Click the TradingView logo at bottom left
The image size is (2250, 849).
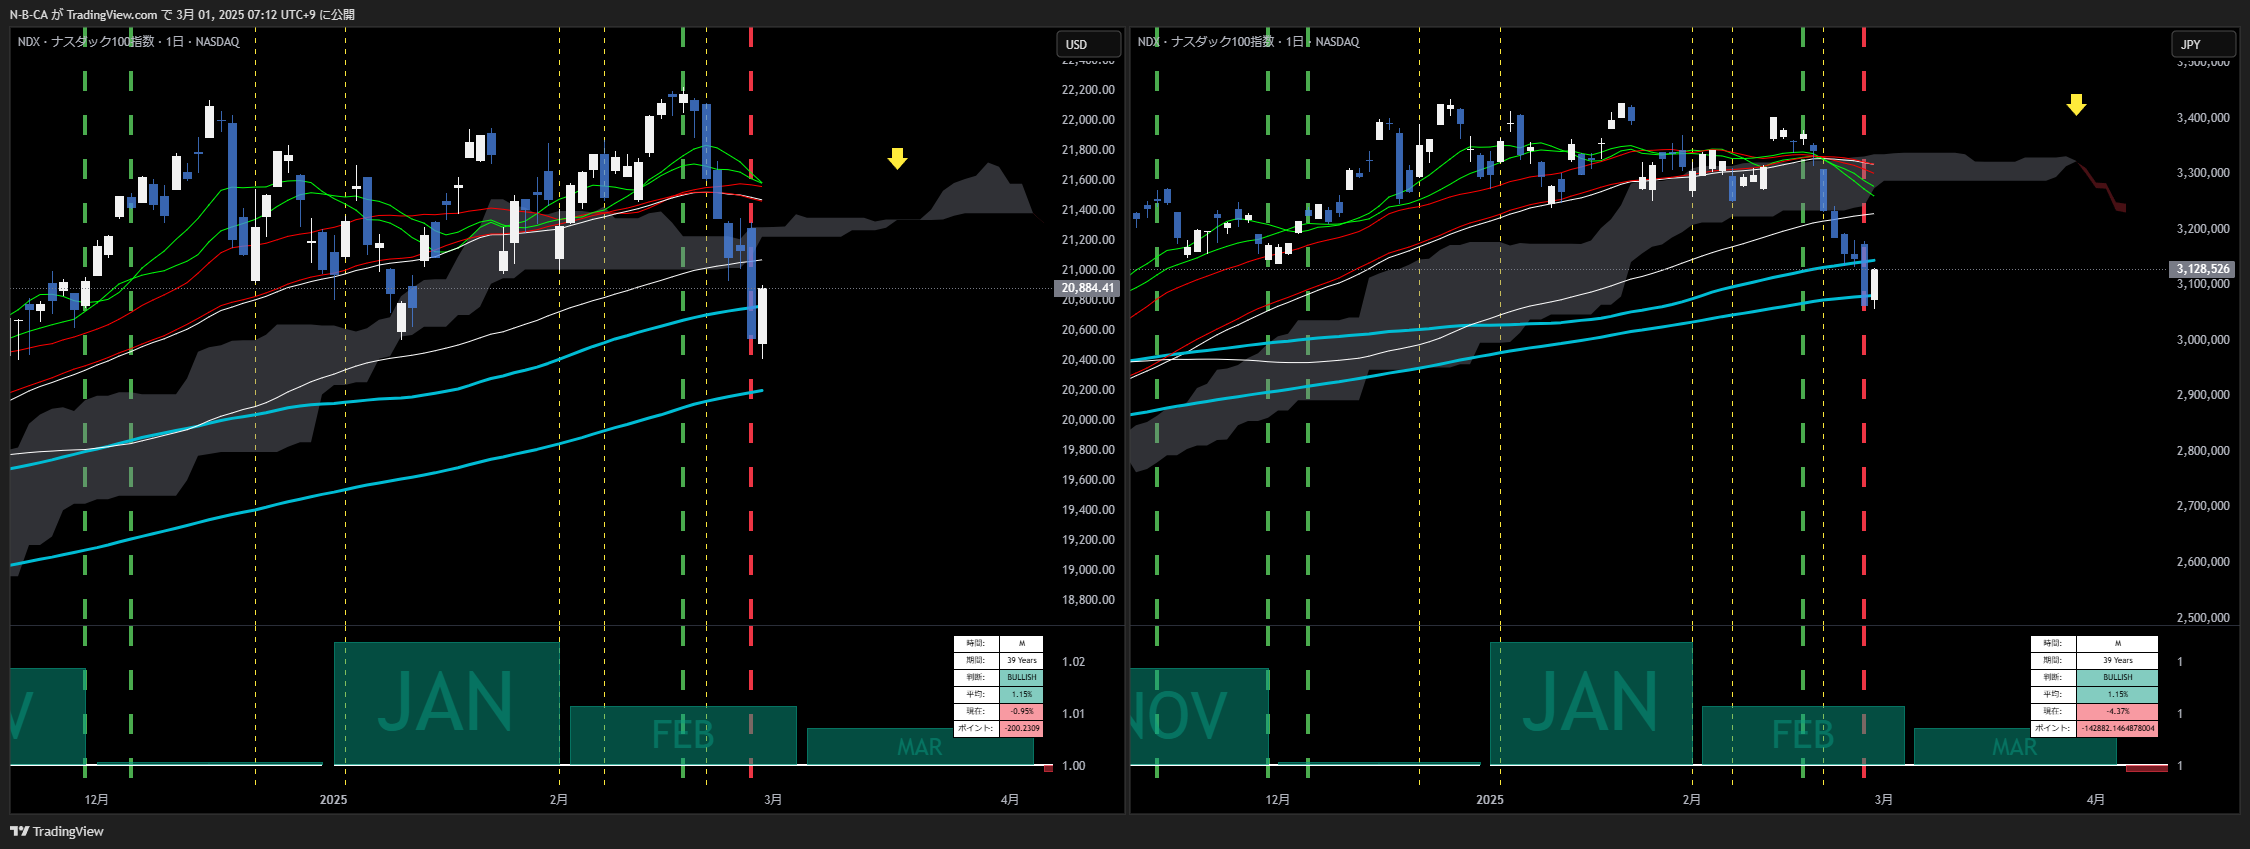point(57,831)
